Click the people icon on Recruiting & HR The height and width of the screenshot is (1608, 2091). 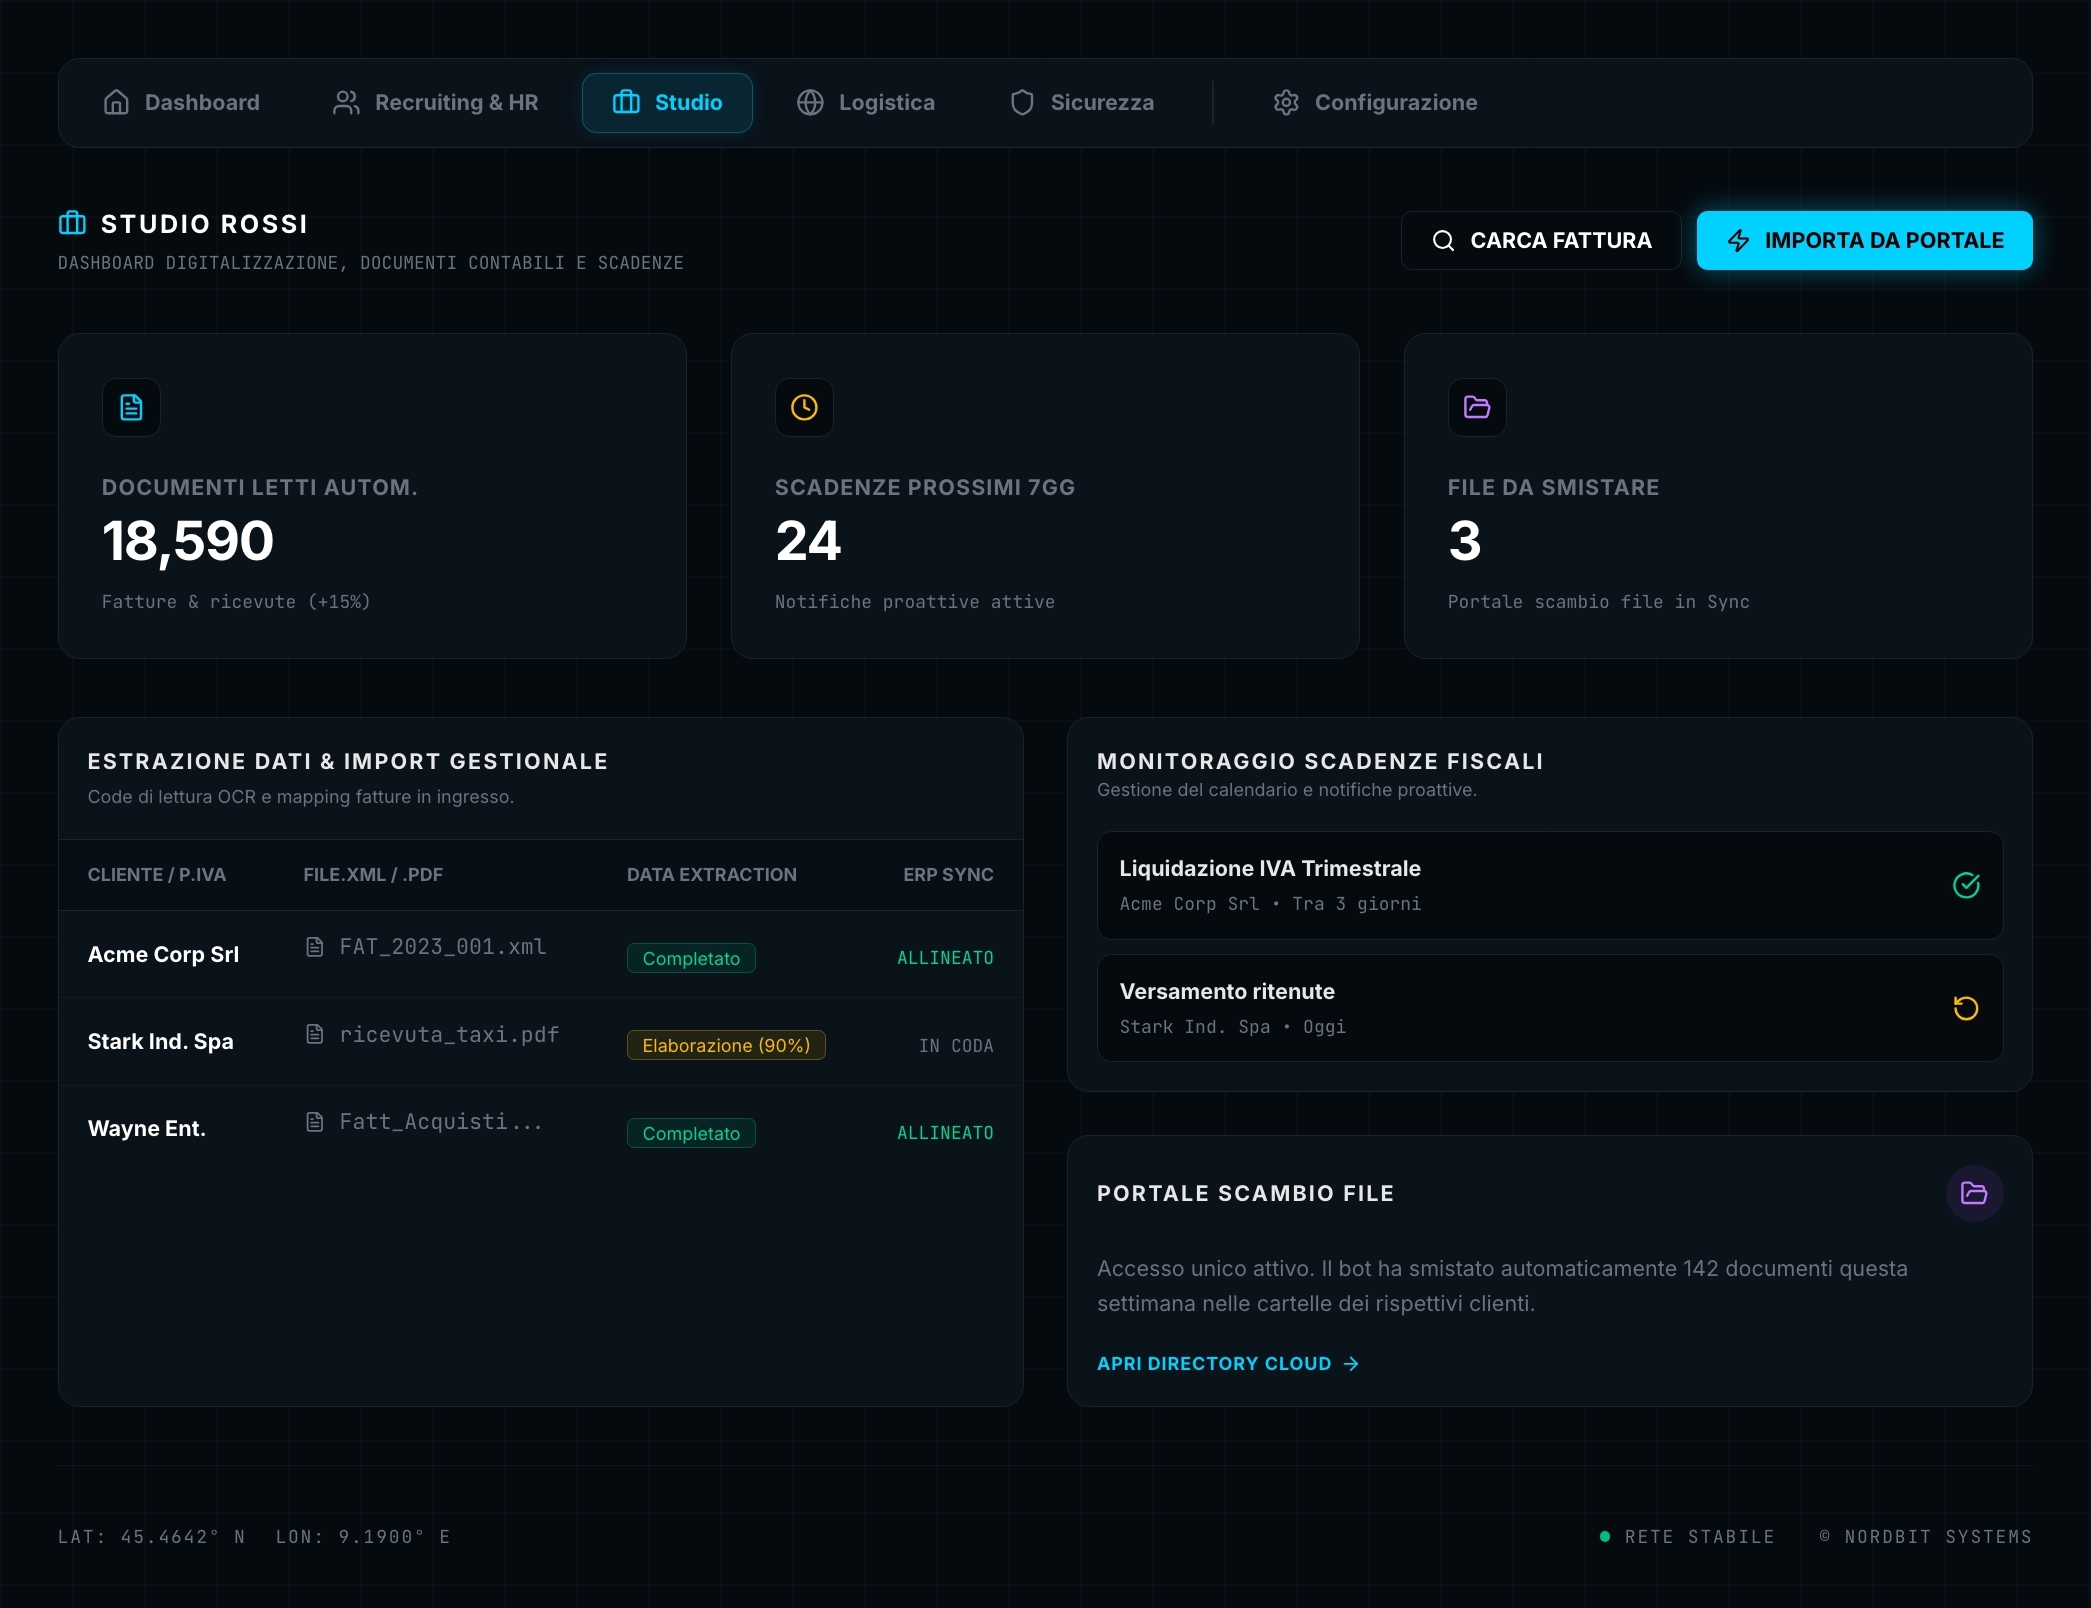346,102
